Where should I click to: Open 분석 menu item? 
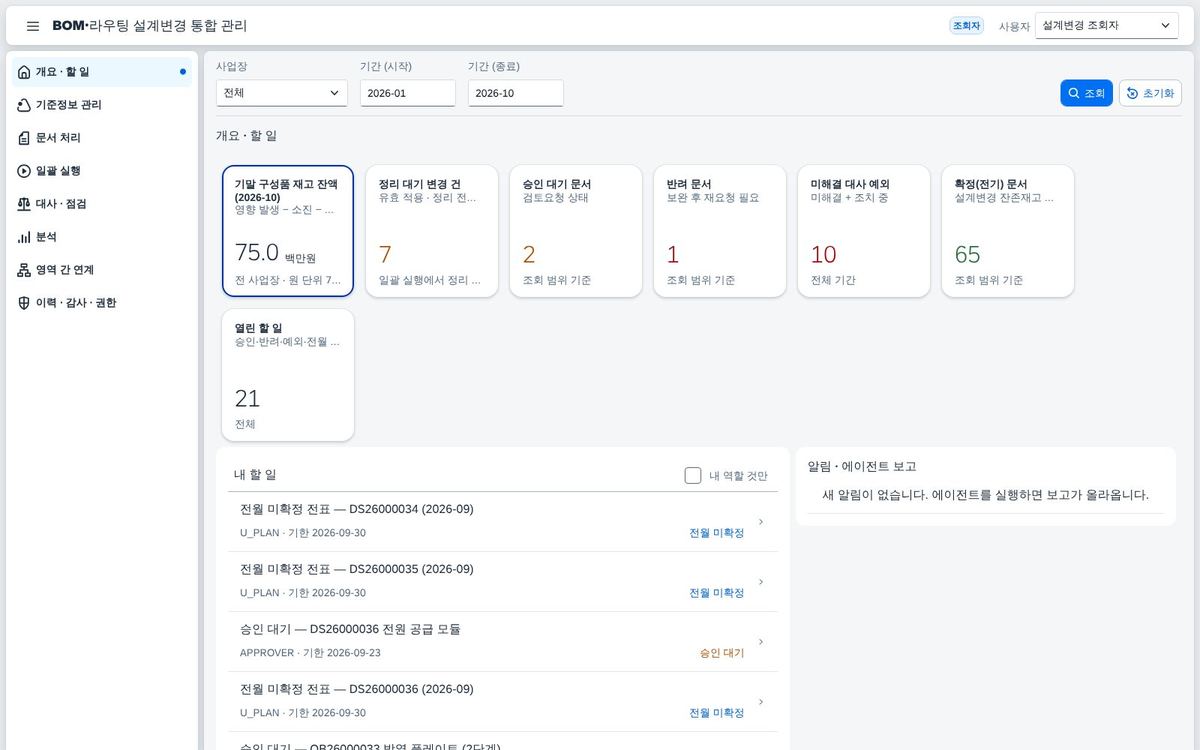pos(102,237)
